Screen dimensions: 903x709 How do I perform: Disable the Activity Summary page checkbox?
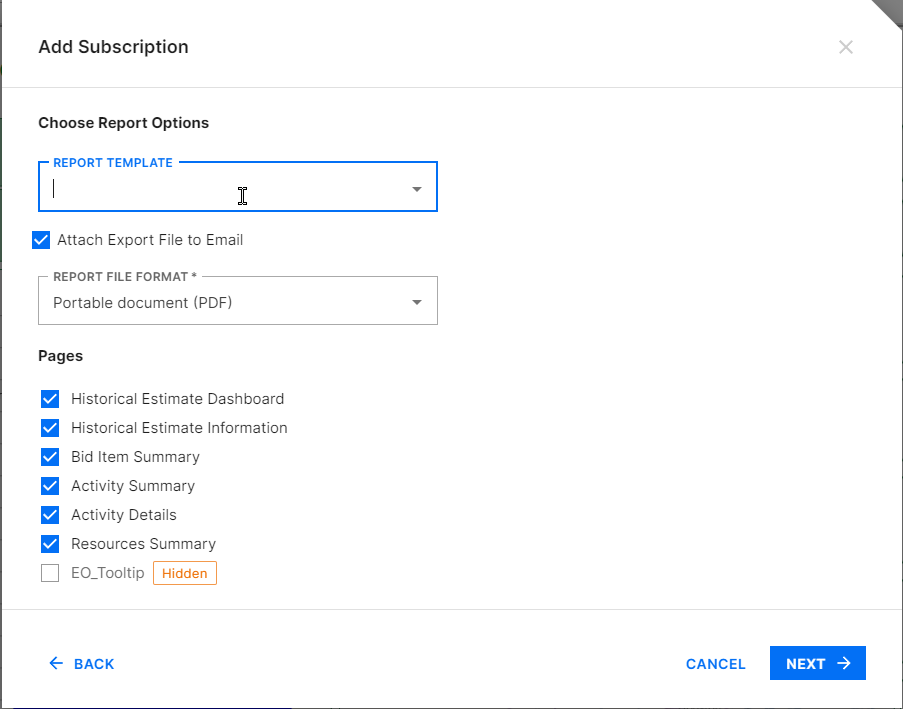(x=50, y=486)
